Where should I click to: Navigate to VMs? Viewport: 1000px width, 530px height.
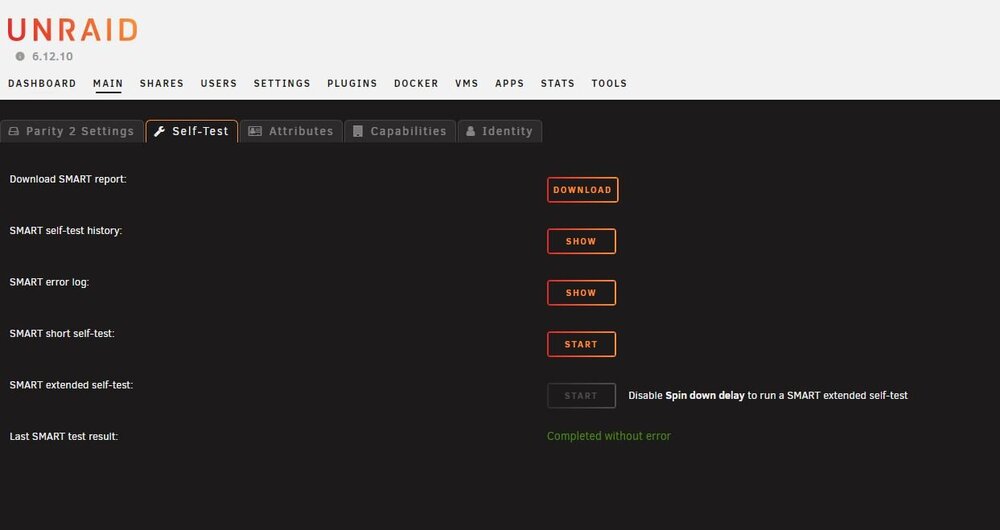coord(467,83)
